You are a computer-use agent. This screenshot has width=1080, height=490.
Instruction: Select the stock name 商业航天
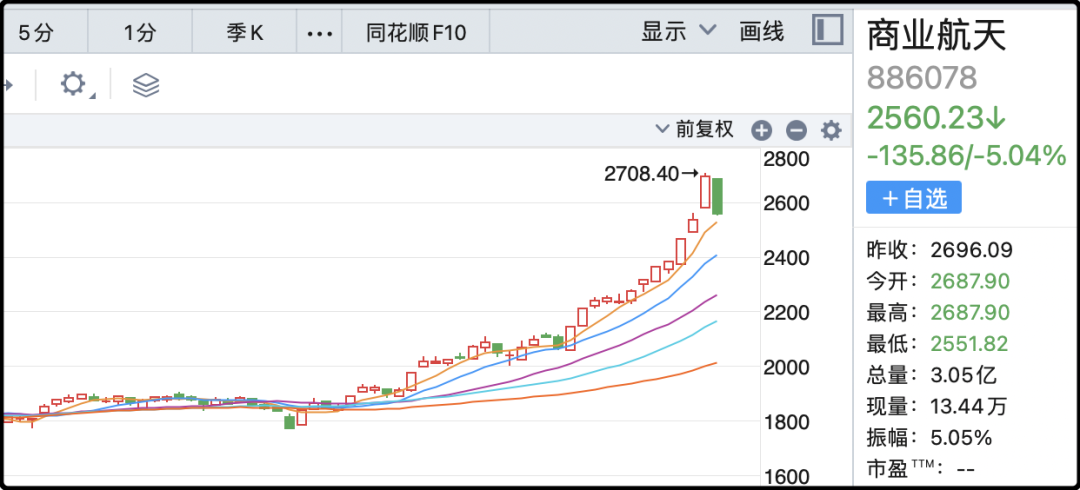936,34
